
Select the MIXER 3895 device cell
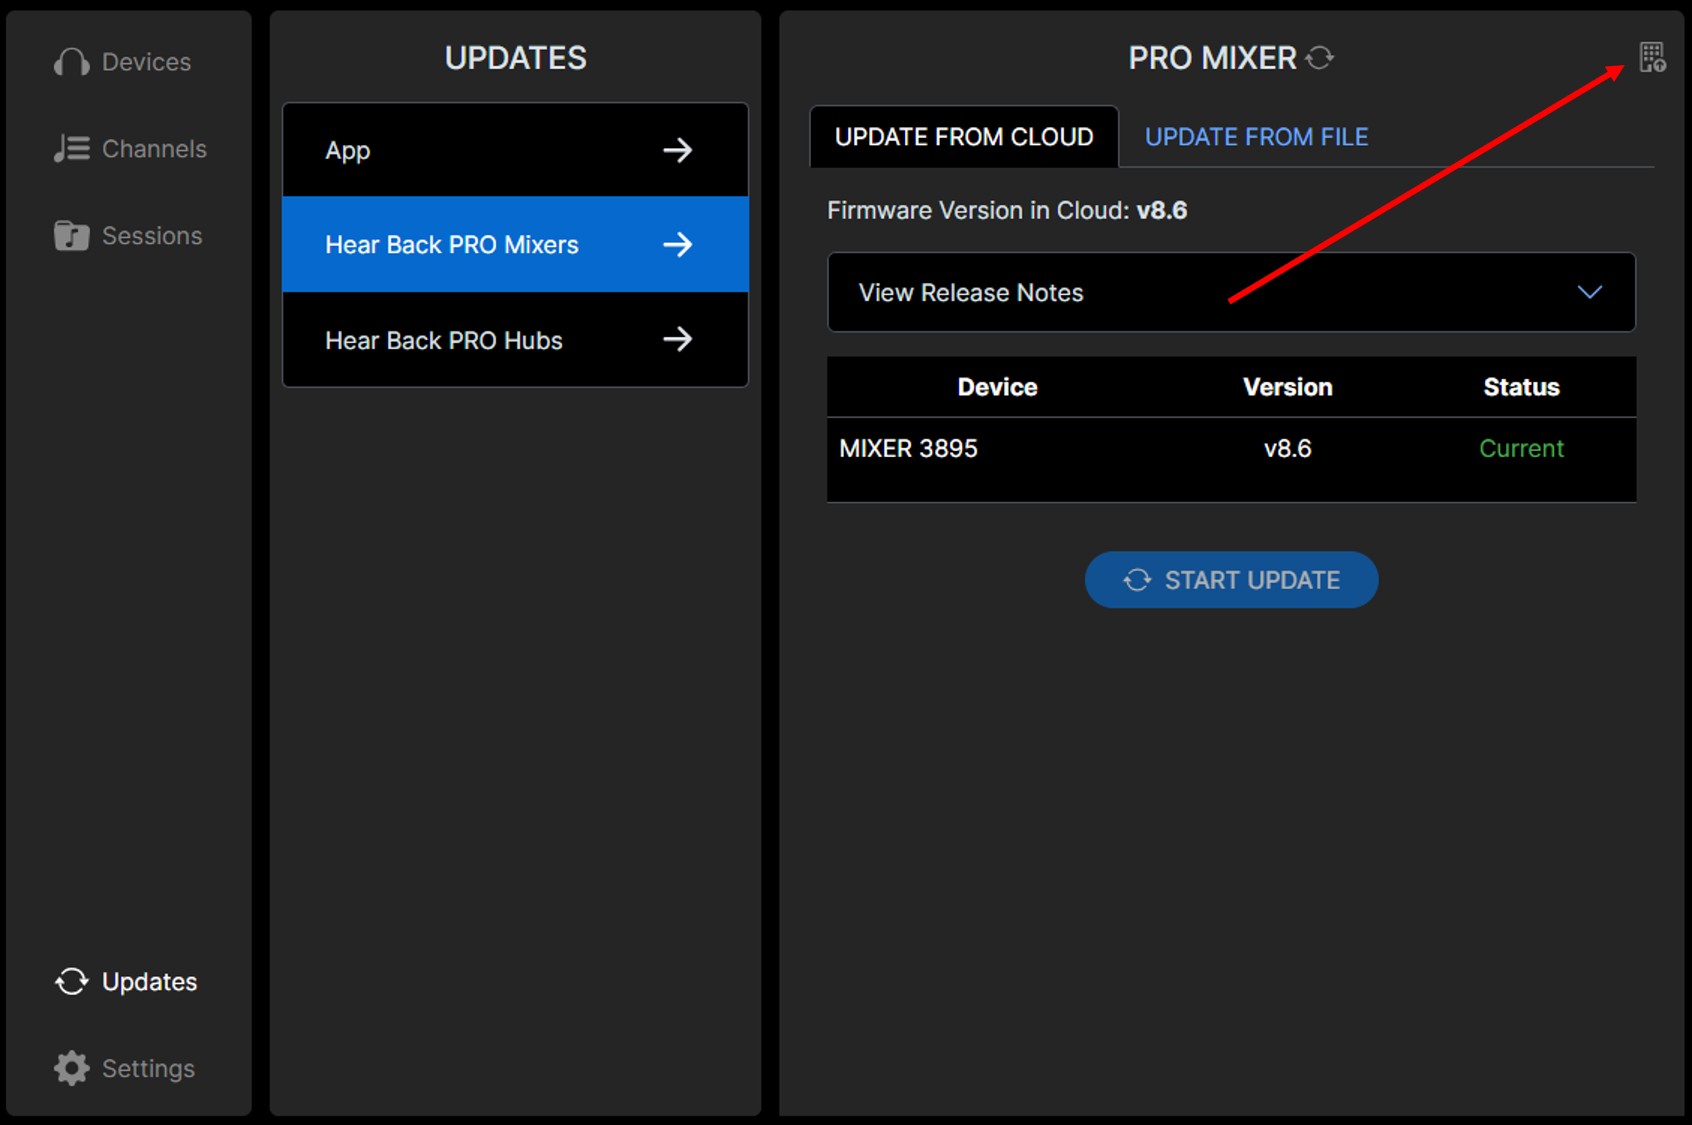coord(908,448)
